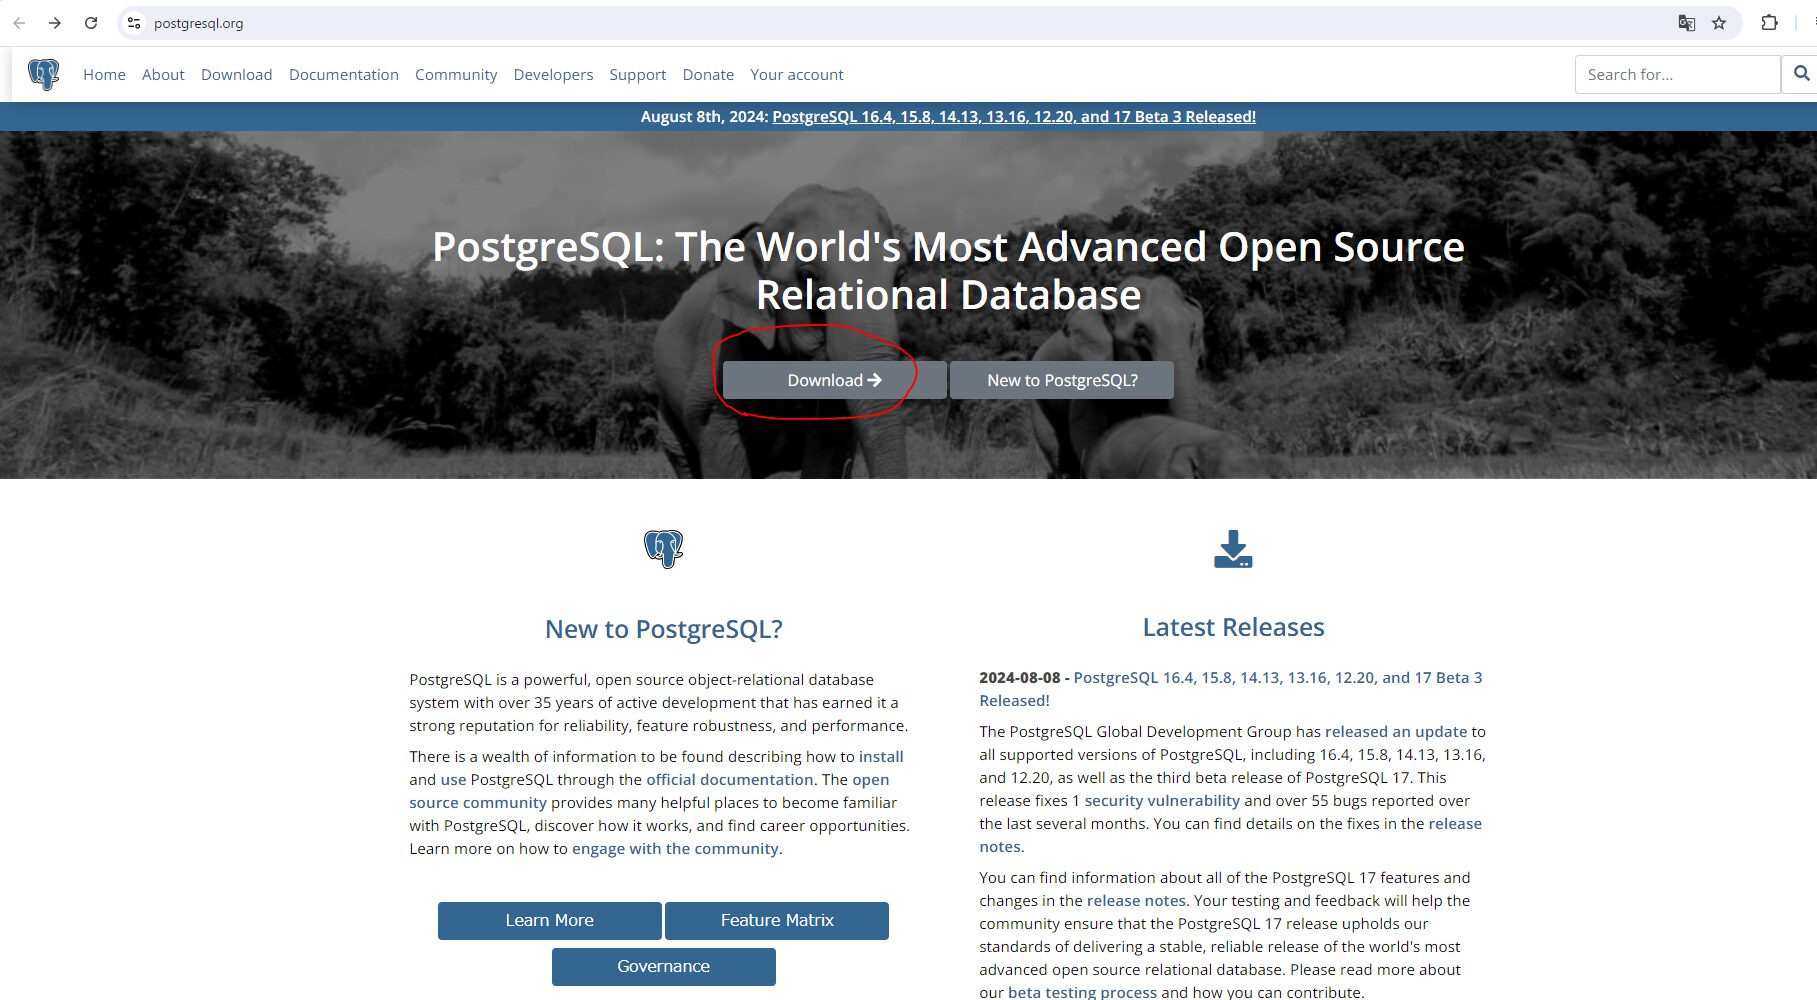Reload the page with the refresh icon
Screen dimensions: 1817x1000
point(91,23)
